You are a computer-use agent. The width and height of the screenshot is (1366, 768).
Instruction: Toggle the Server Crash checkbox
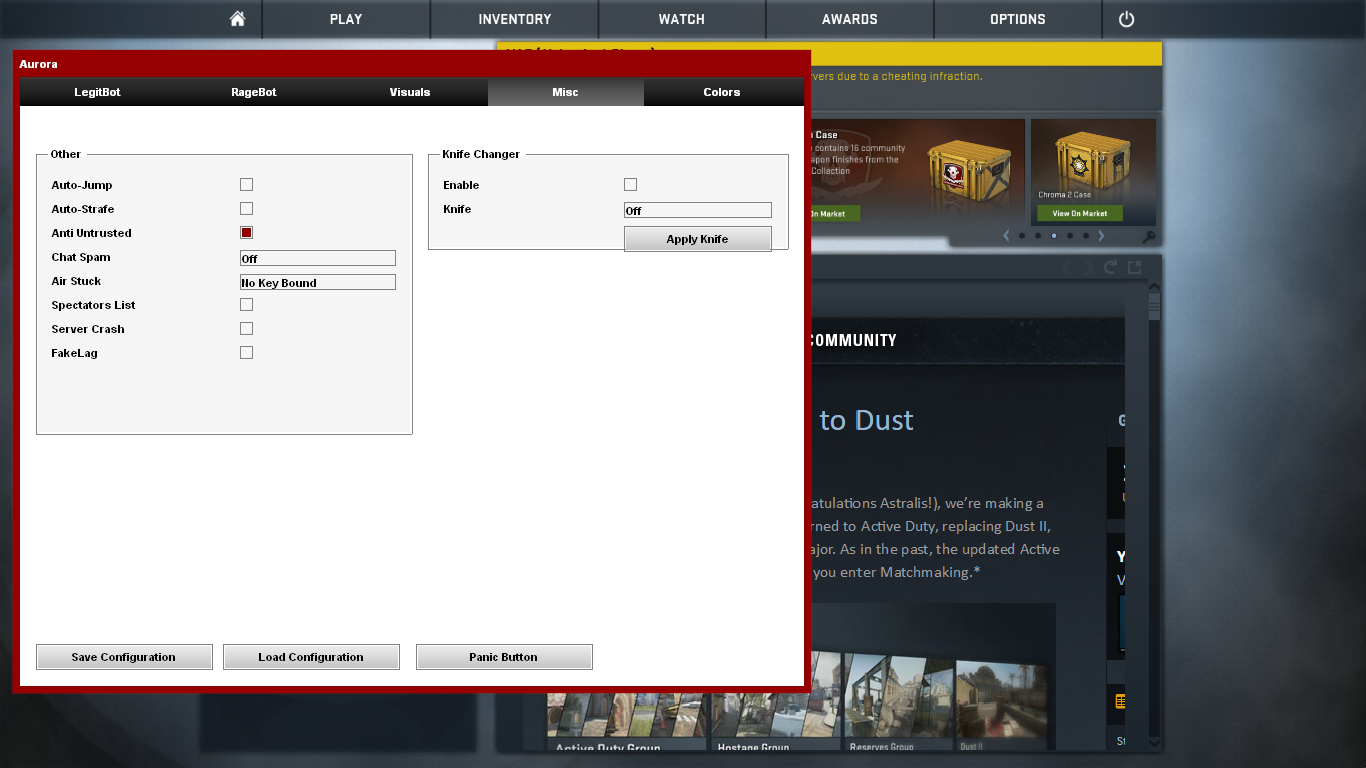click(246, 329)
